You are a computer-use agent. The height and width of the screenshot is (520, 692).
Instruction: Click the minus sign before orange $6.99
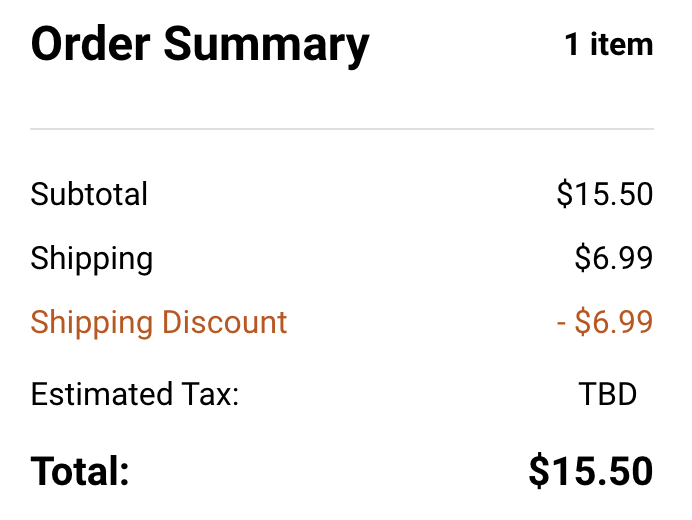(x=561, y=324)
